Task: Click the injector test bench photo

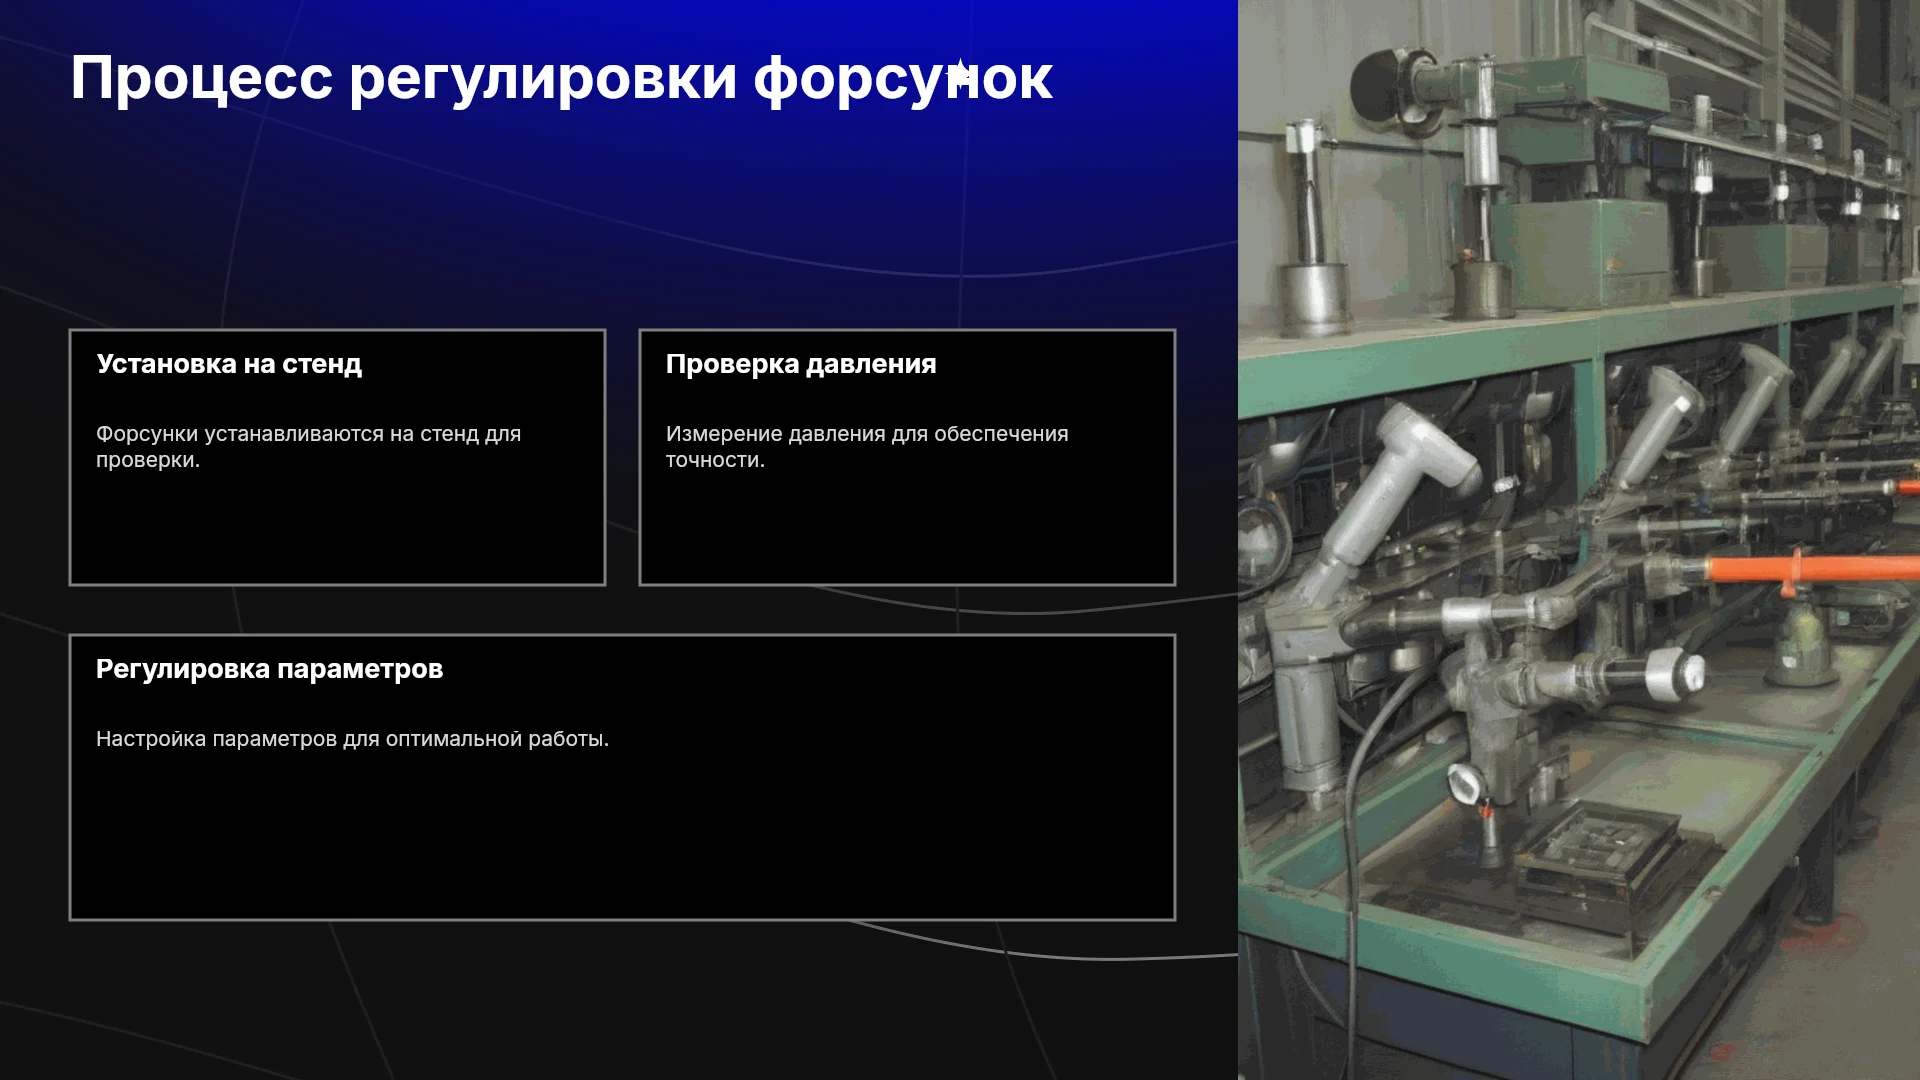Action: 1579,540
